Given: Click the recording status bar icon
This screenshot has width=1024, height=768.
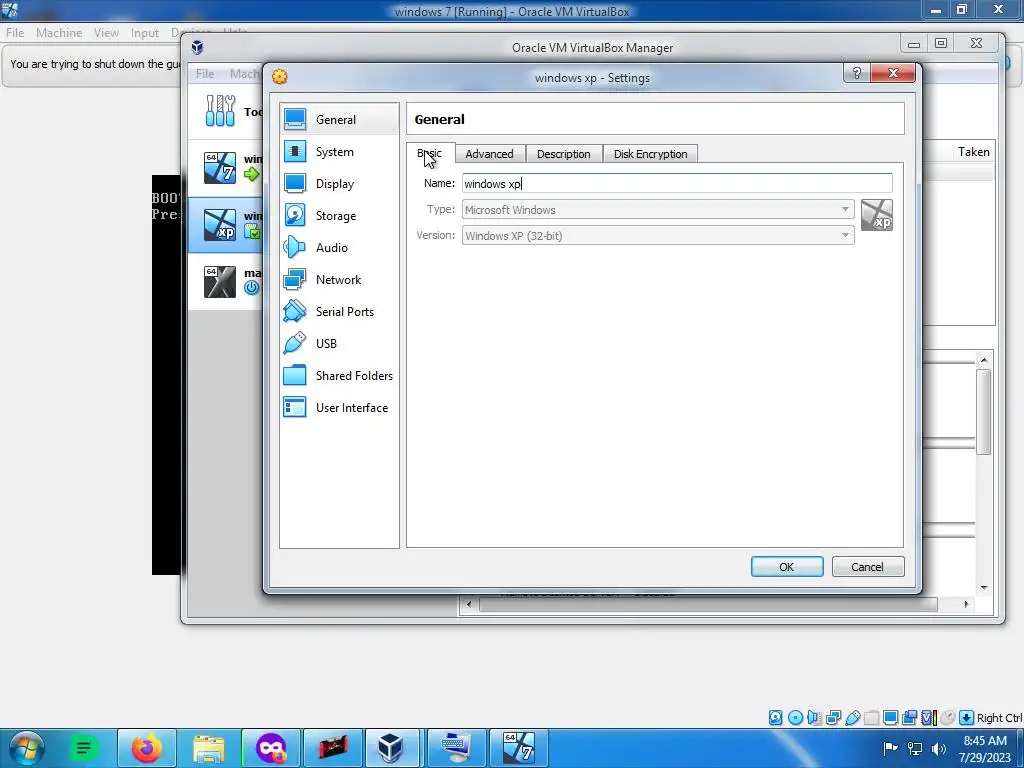Looking at the screenshot, I should [x=909, y=718].
